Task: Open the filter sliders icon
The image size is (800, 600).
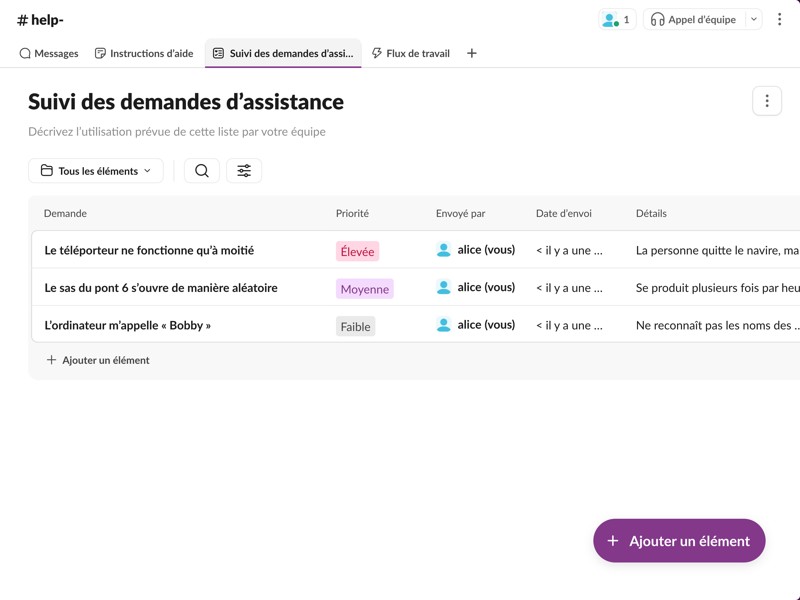Action: coord(244,171)
